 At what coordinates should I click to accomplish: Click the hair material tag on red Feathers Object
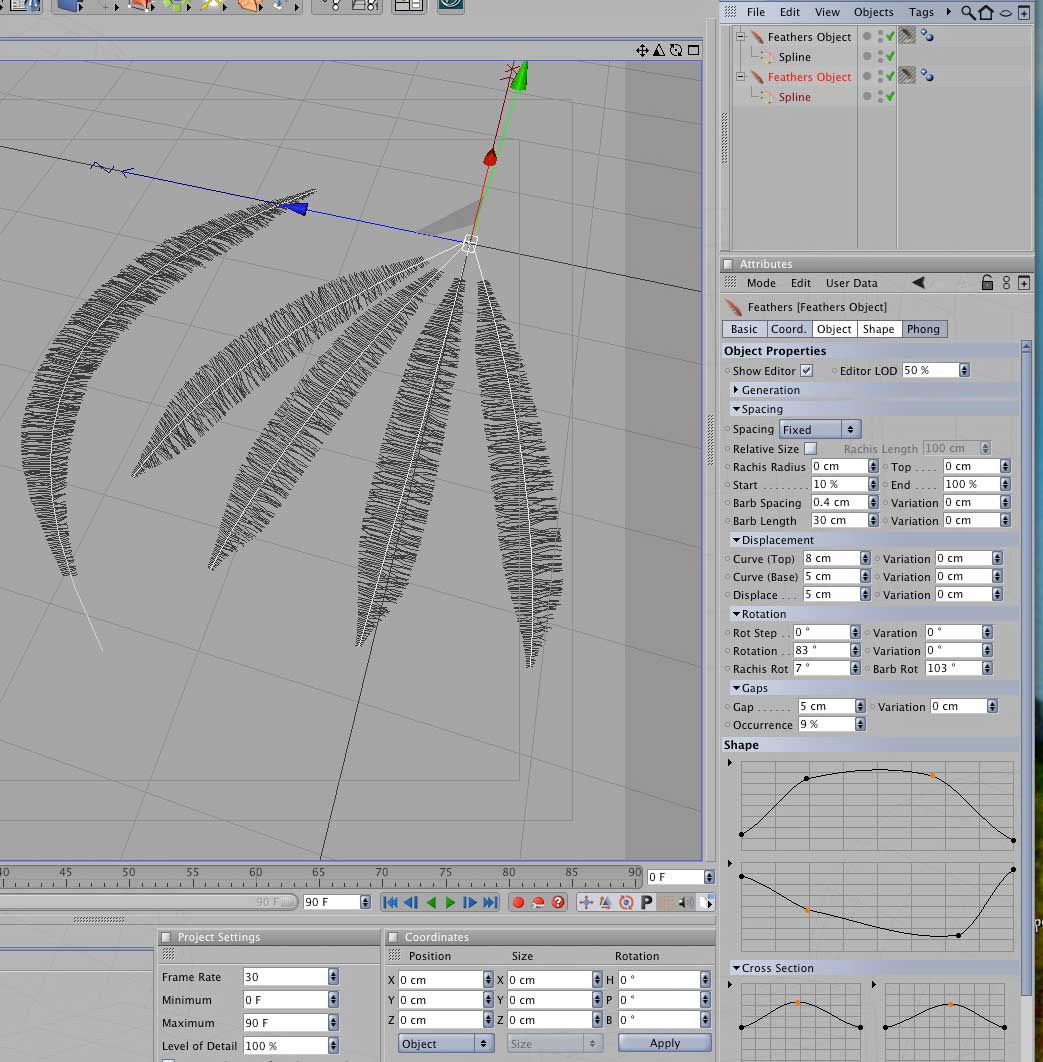pyautogui.click(x=907, y=76)
